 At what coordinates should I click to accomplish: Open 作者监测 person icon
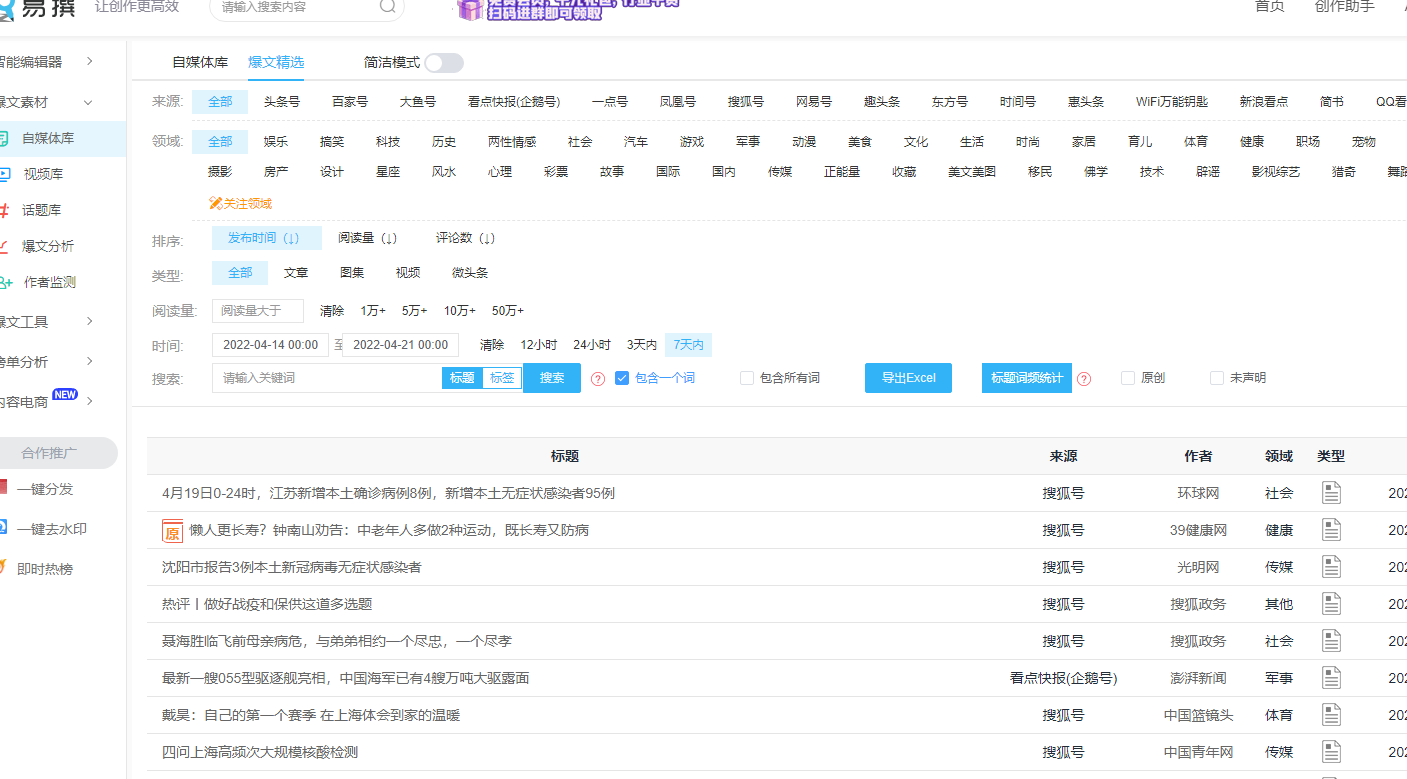click(5, 282)
